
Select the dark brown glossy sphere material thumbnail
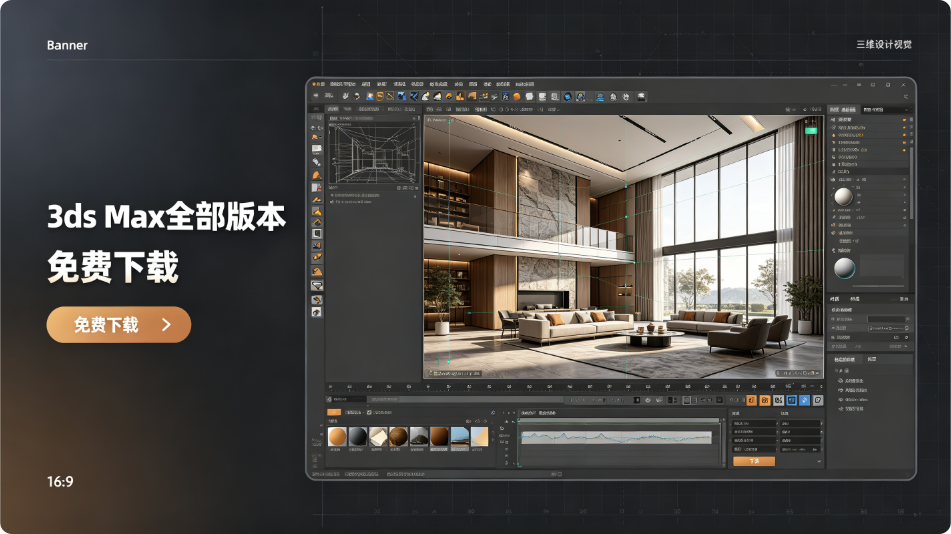tap(439, 436)
